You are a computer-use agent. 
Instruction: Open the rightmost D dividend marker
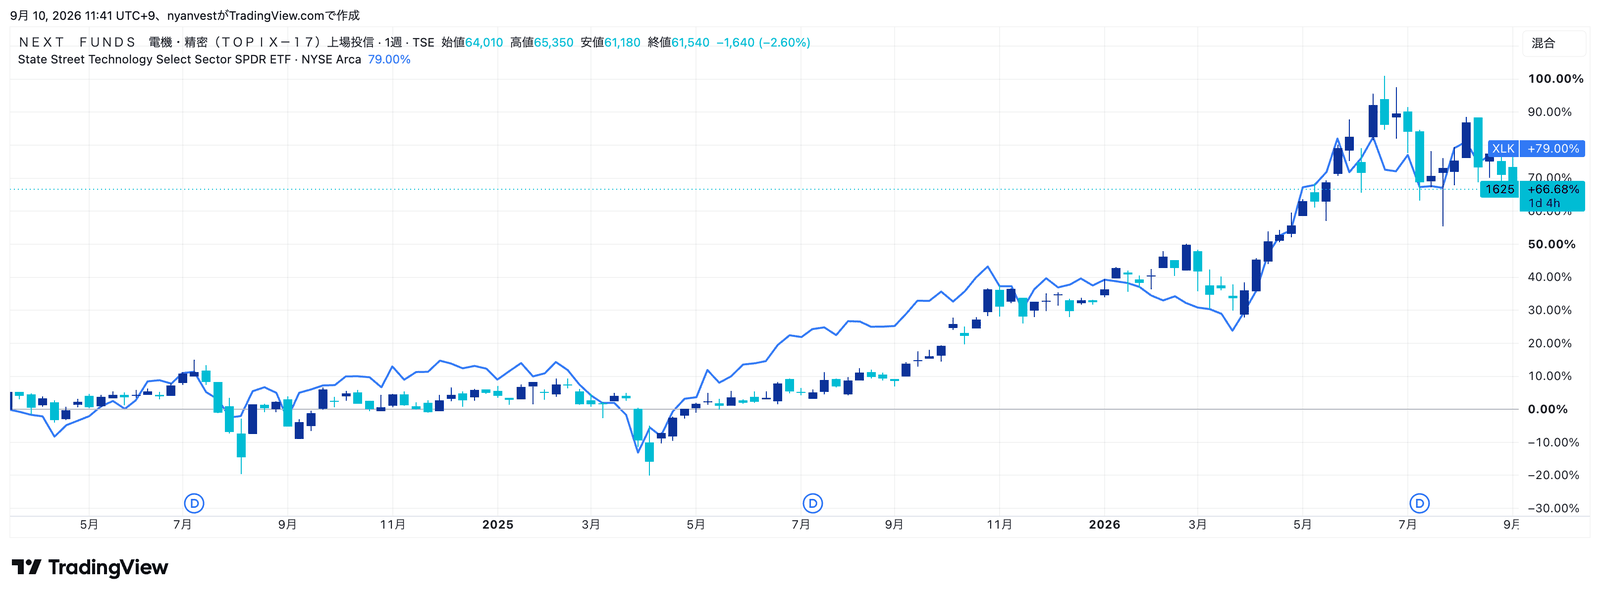click(x=1419, y=503)
